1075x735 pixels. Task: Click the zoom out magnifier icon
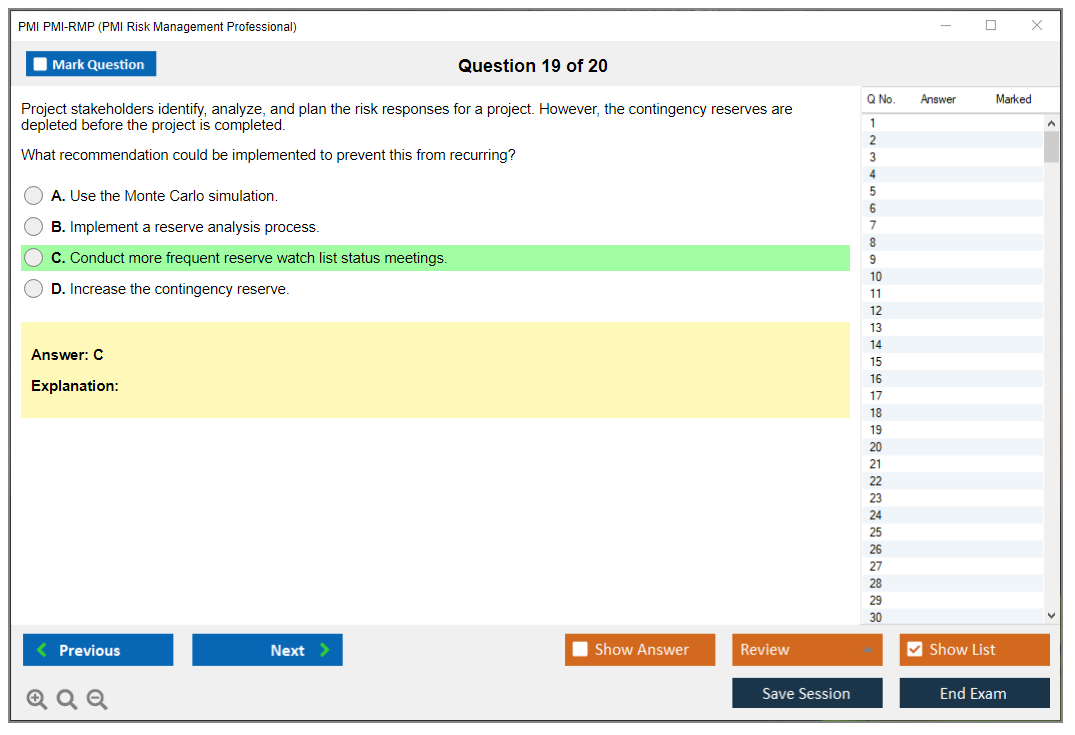tap(97, 700)
